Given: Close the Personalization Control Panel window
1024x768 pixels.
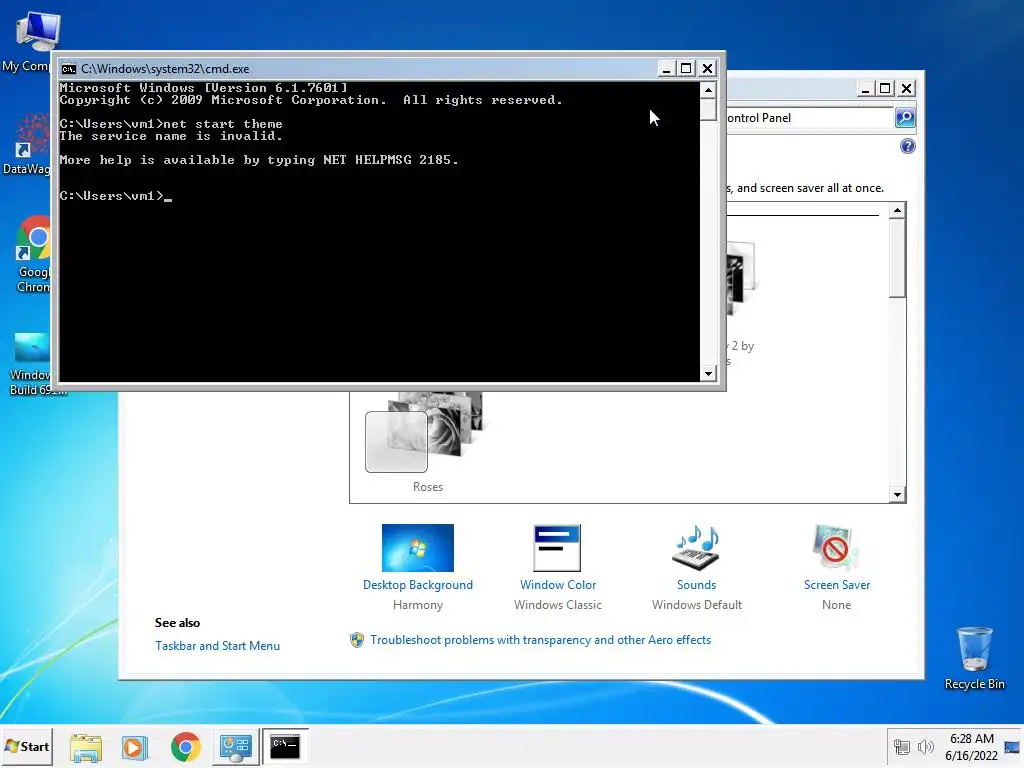Looking at the screenshot, I should [x=906, y=88].
